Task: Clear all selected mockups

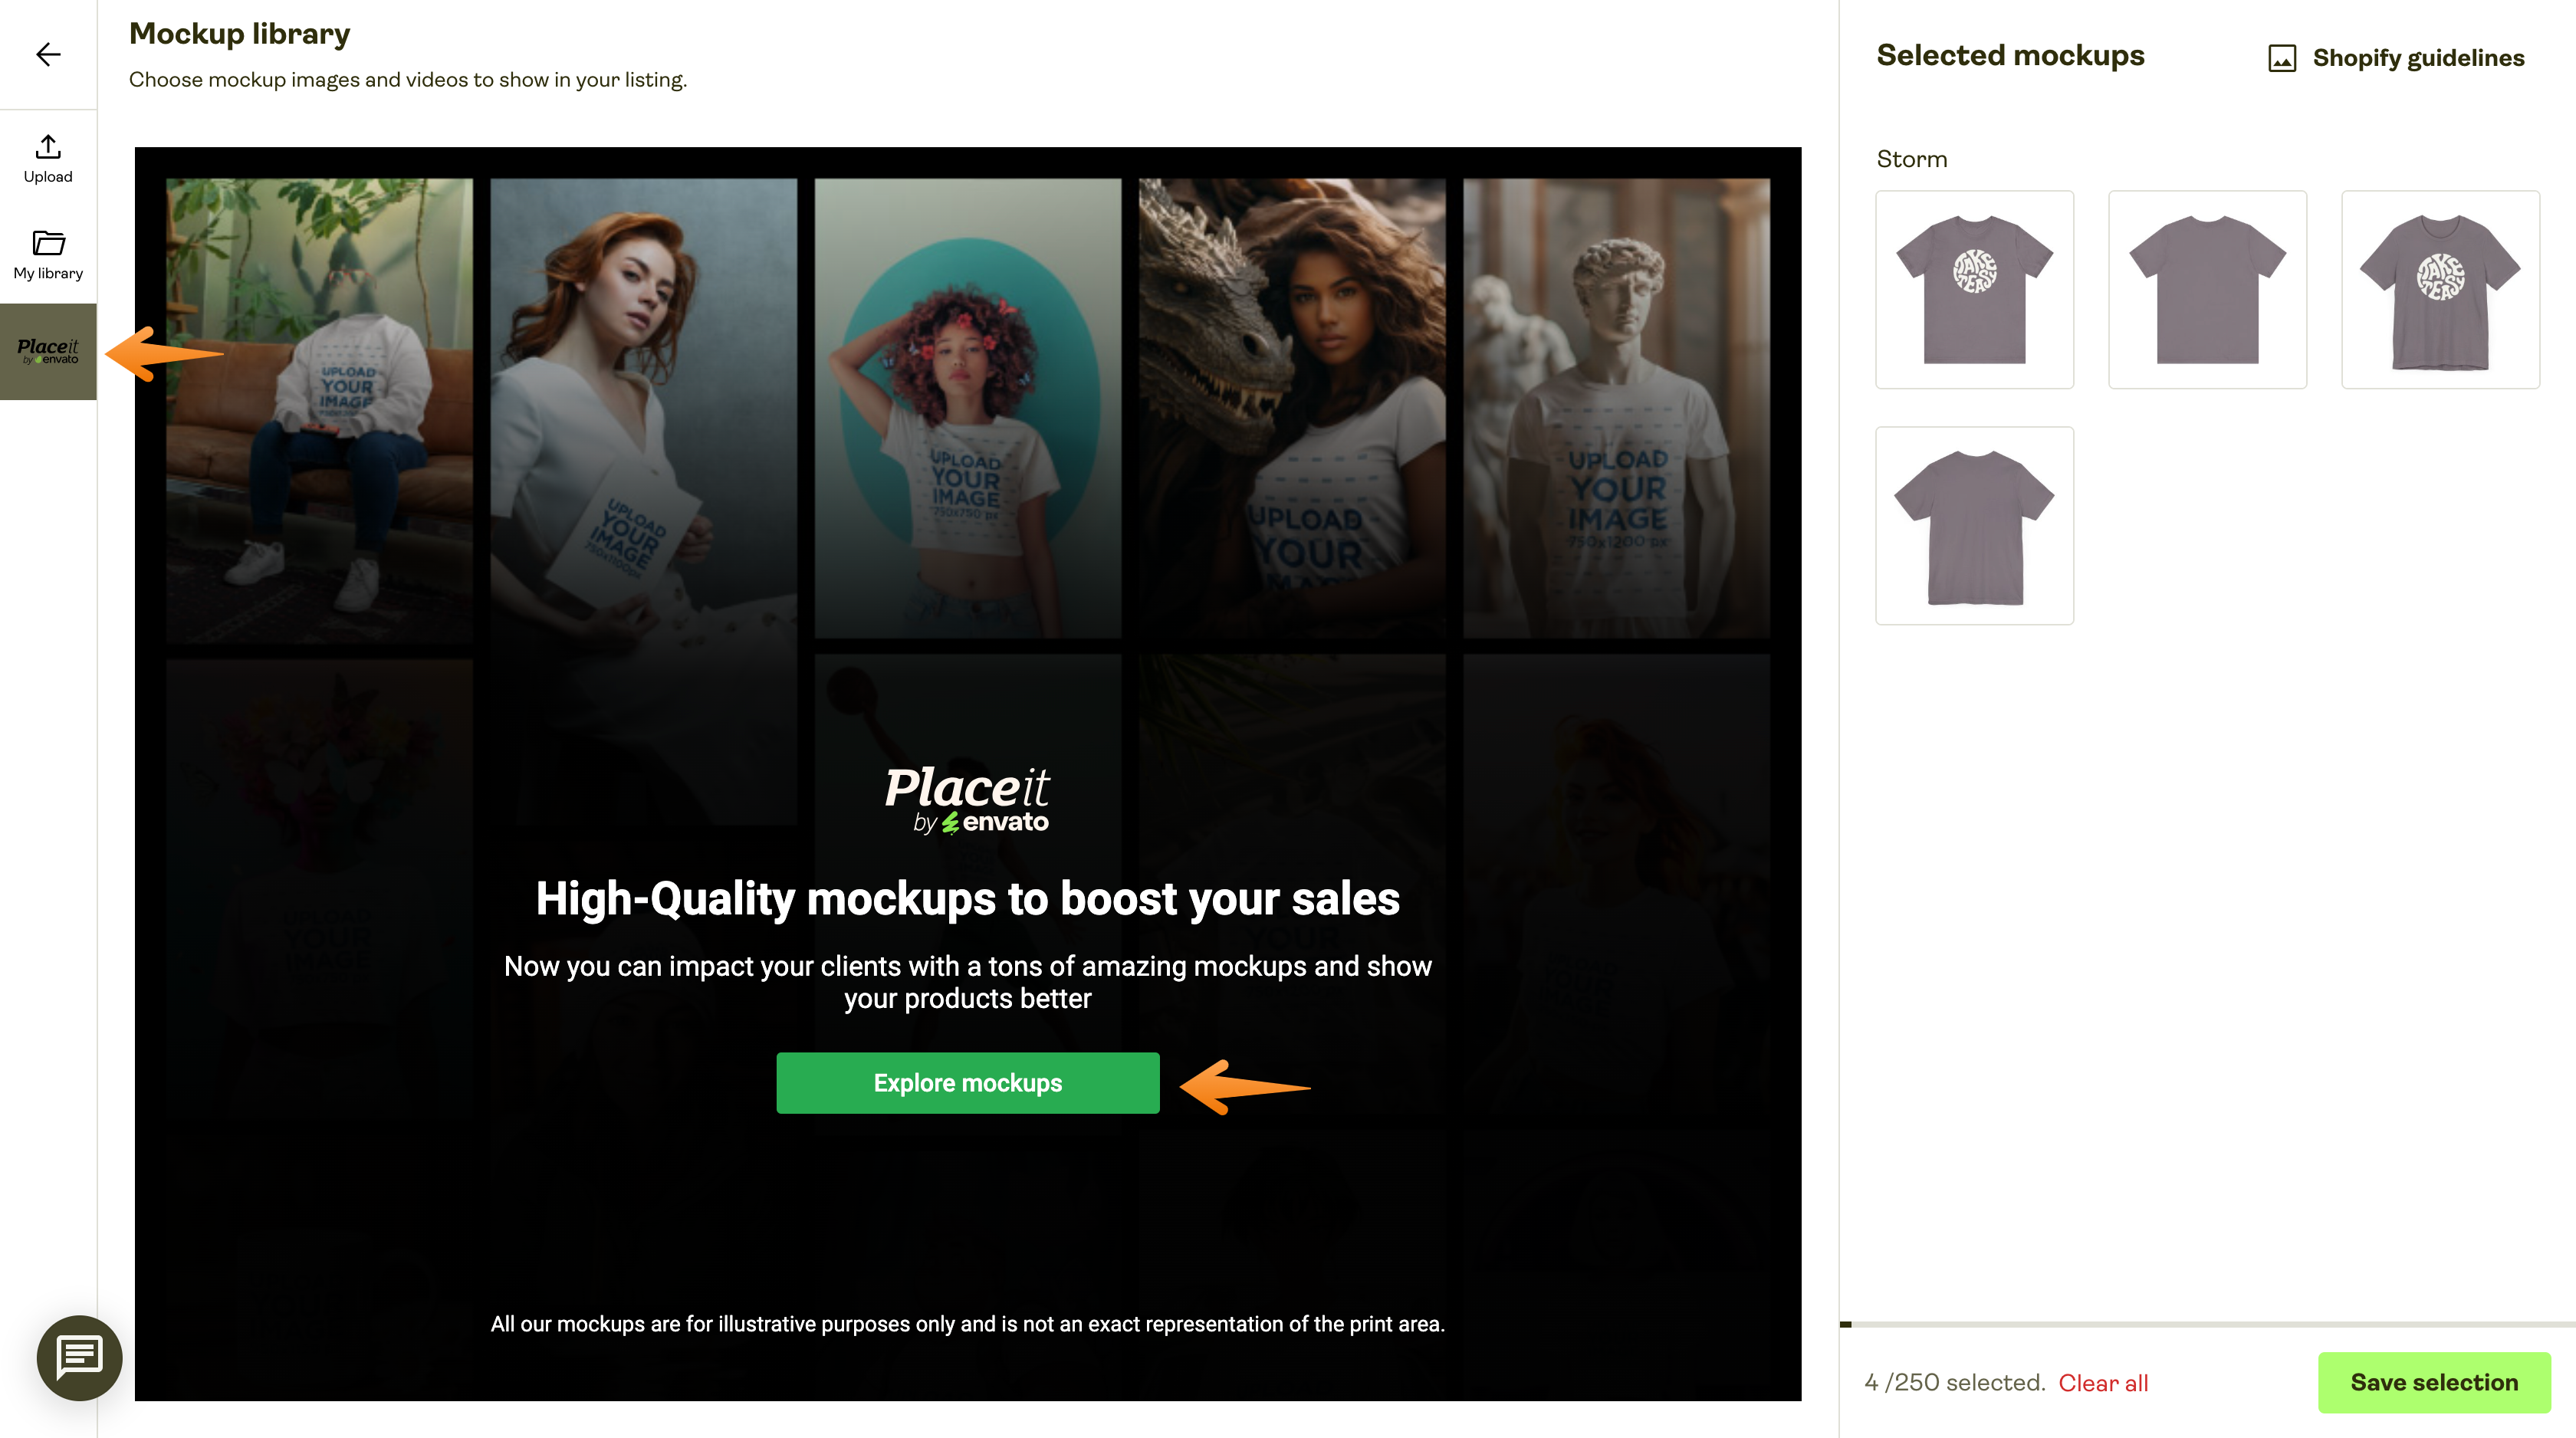Action: 2103,1383
